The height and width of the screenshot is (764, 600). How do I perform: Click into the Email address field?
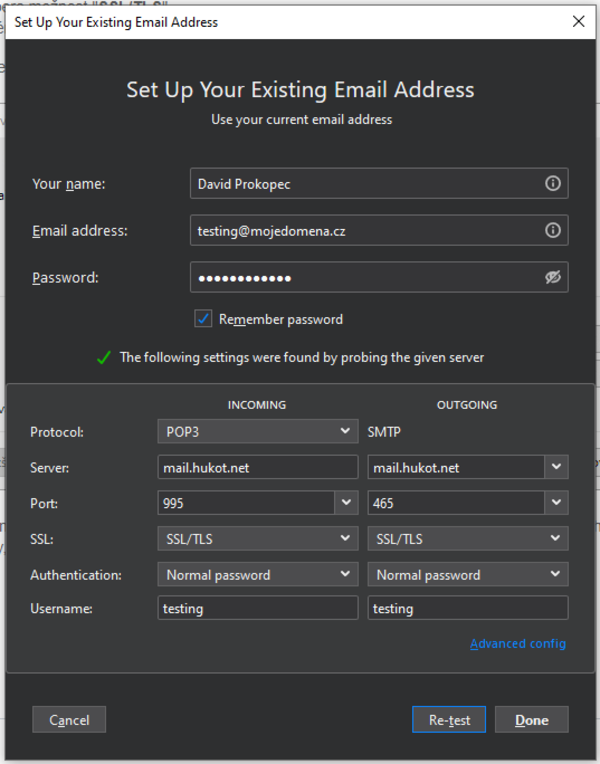click(x=365, y=231)
